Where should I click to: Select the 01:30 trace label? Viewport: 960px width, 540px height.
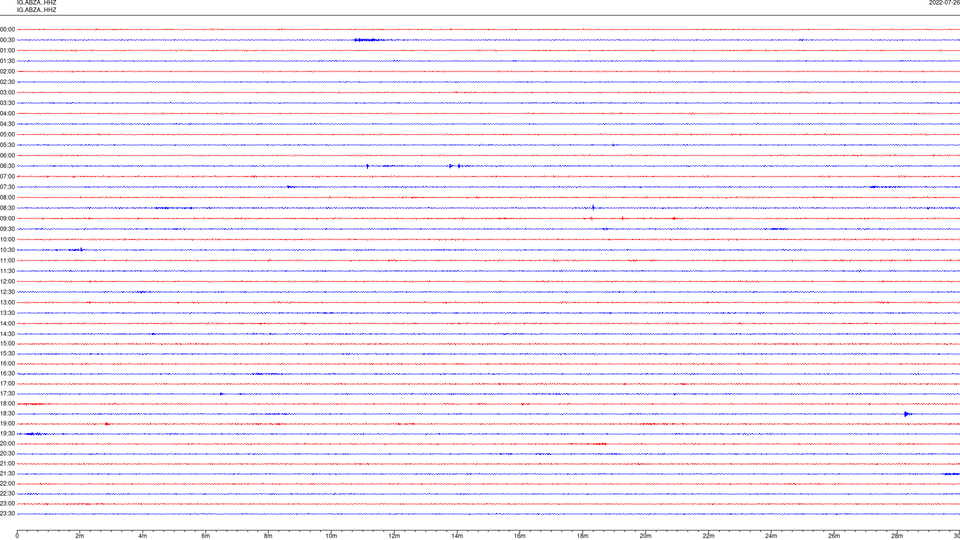pos(7,61)
